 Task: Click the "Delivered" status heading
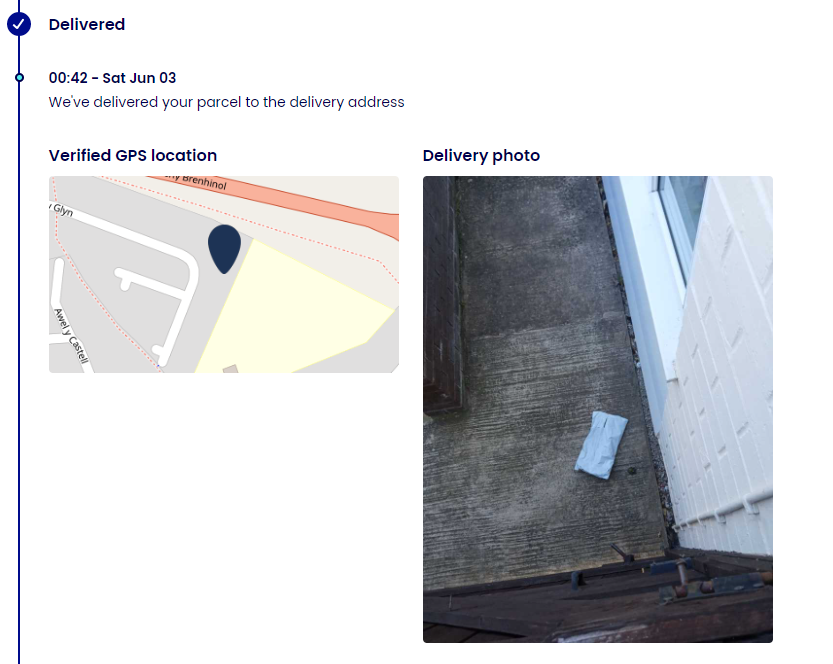tap(87, 24)
